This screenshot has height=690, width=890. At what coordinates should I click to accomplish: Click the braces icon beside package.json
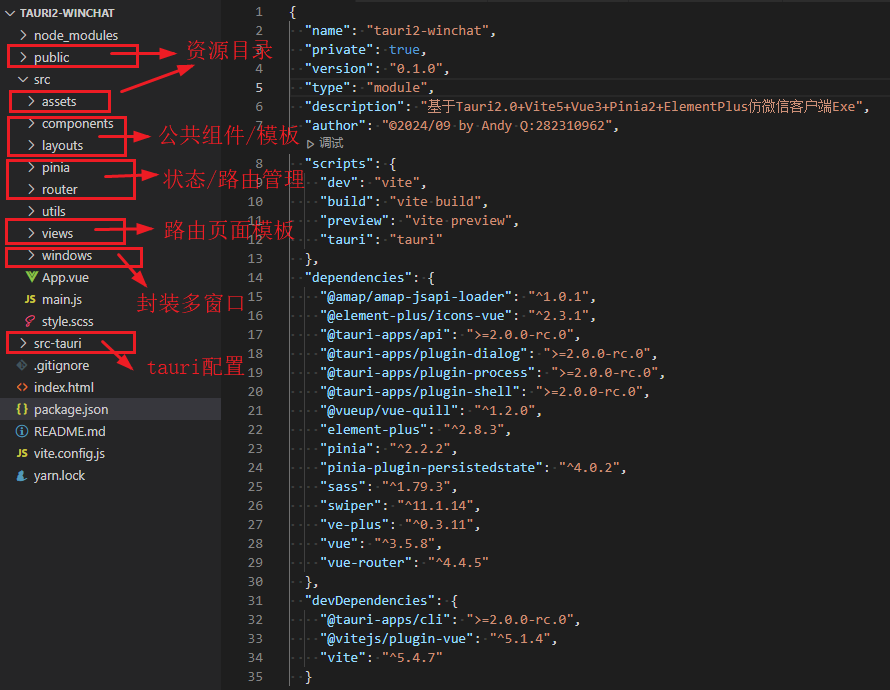pos(22,409)
